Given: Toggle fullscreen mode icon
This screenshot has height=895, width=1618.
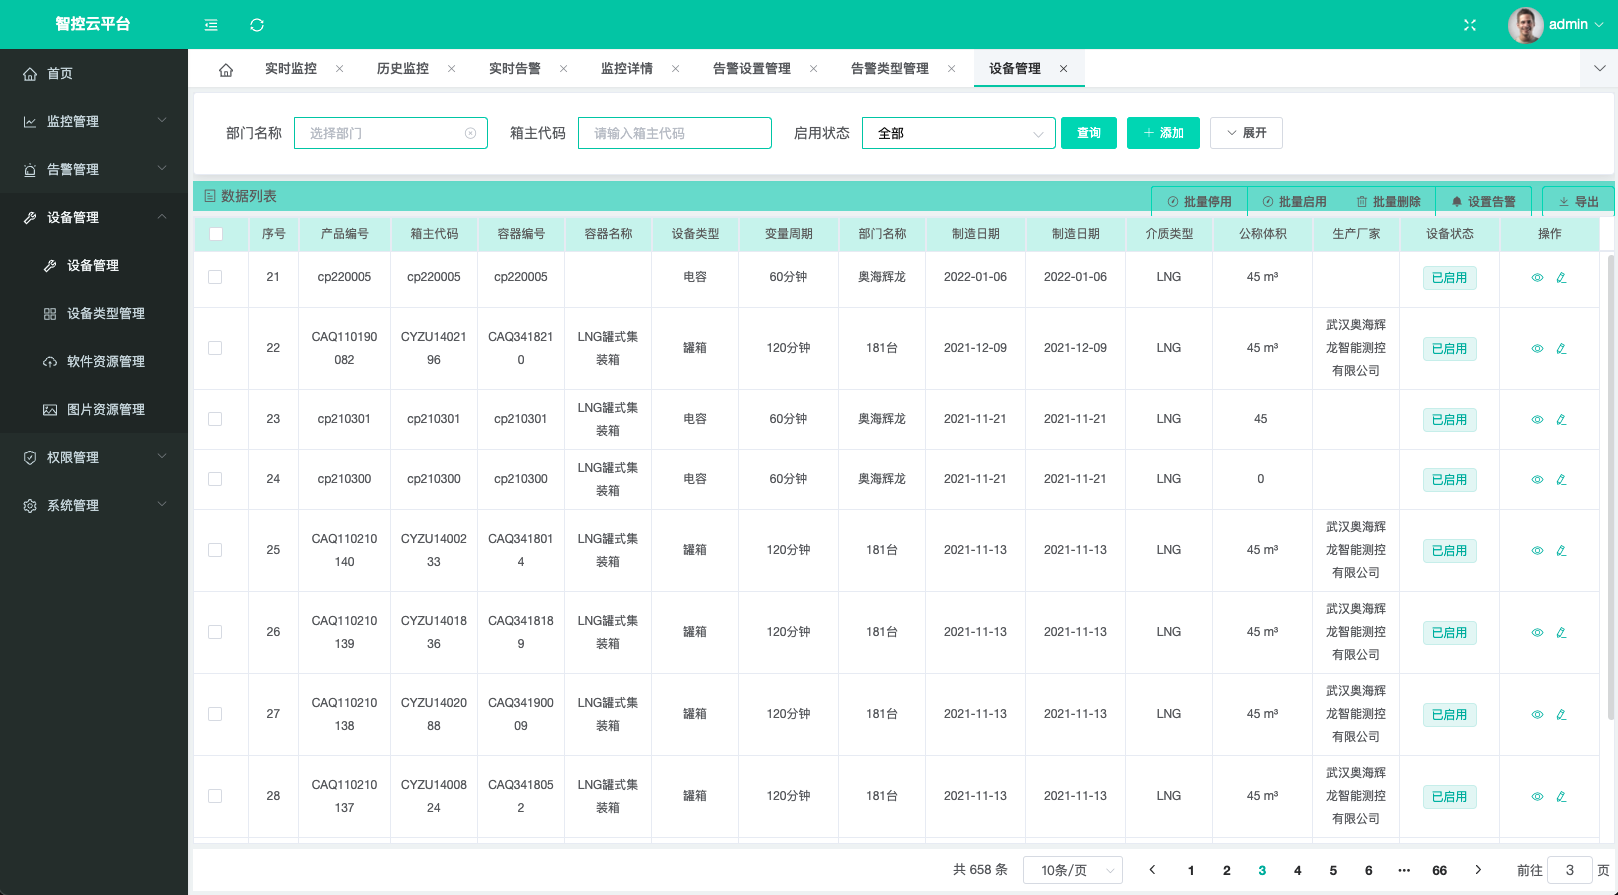Looking at the screenshot, I should (1470, 25).
